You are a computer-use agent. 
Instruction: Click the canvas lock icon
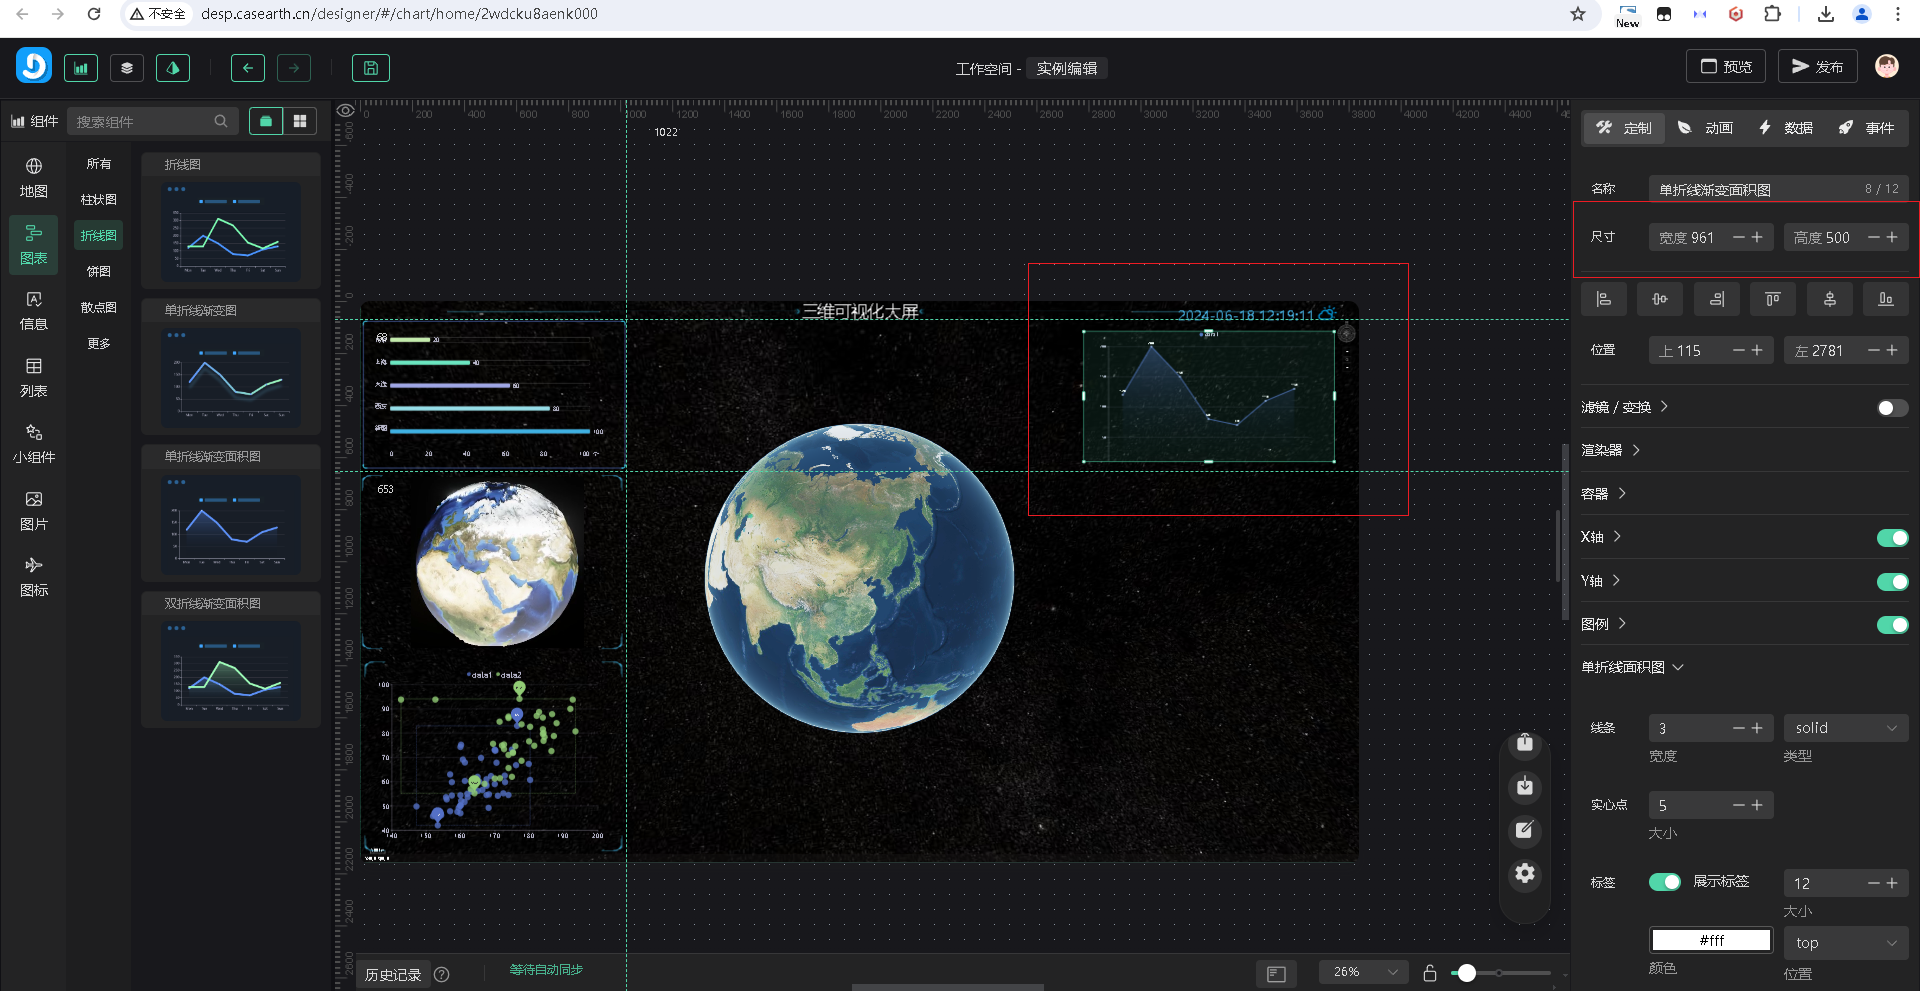1430,973
